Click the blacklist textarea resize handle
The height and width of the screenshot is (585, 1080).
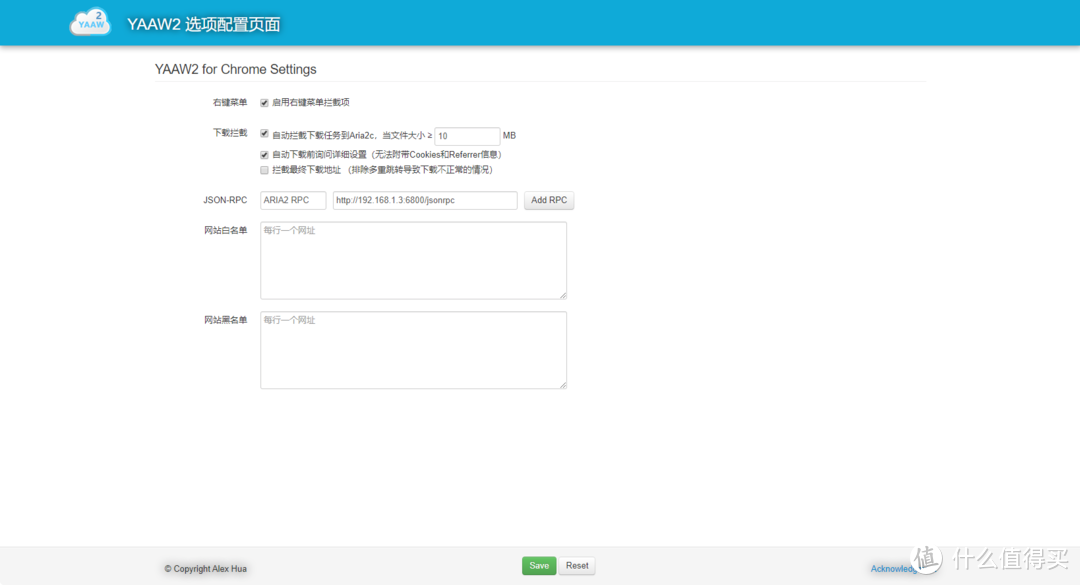click(x=563, y=384)
